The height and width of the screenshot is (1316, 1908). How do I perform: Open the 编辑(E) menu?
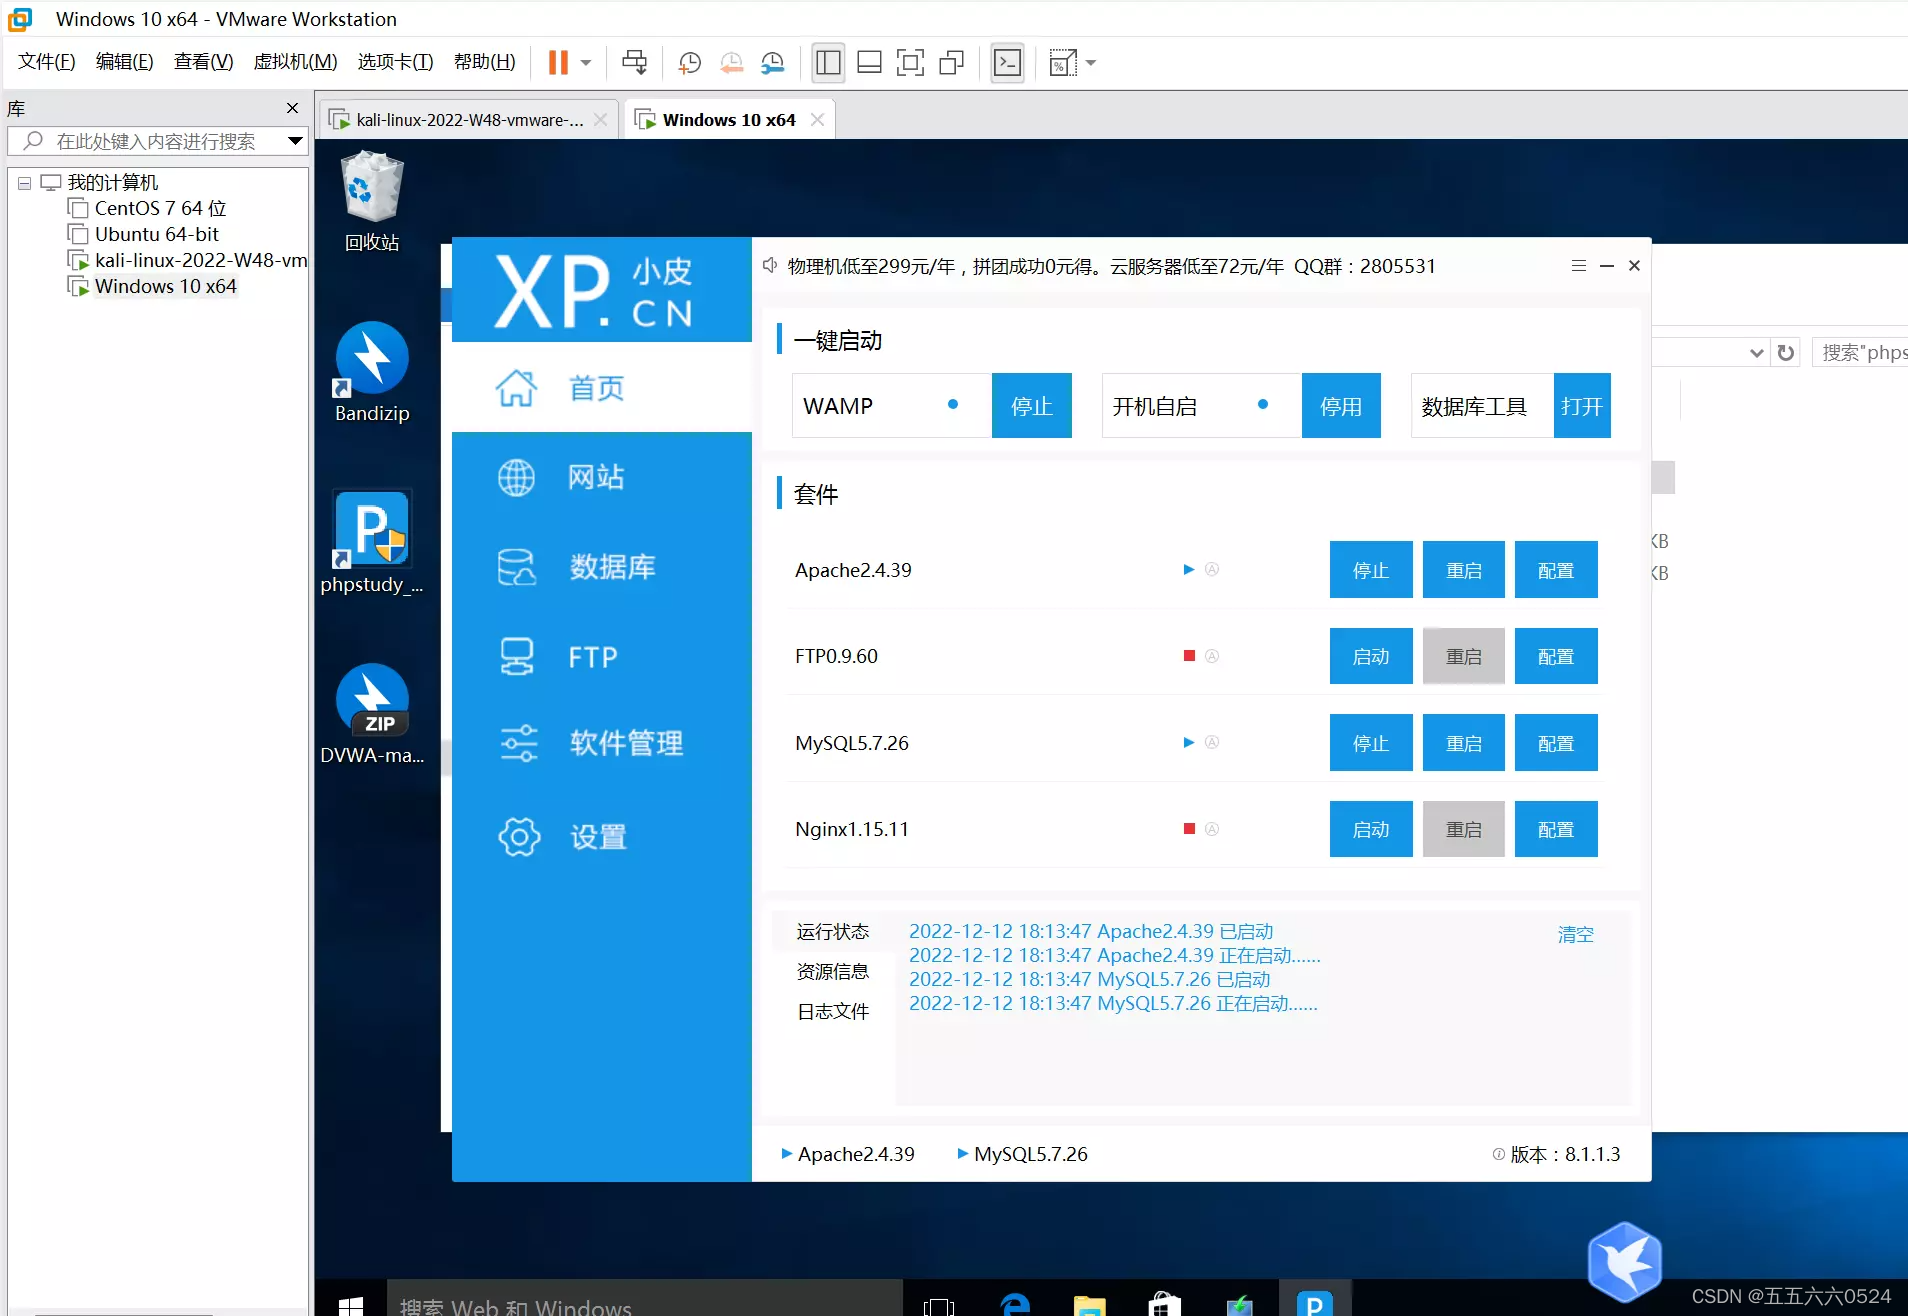pyautogui.click(x=124, y=62)
